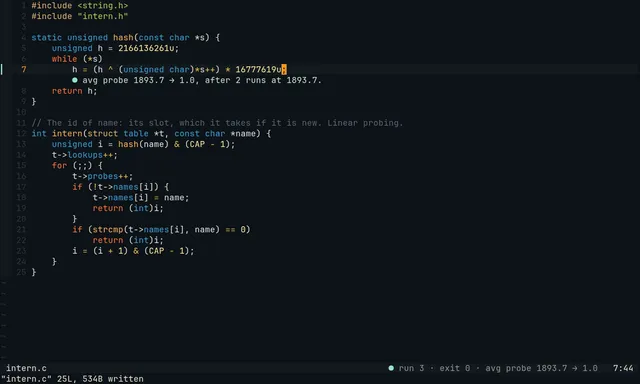Click the green run-status dot in statusline
Screen dimensions: 640x384
coord(391,368)
